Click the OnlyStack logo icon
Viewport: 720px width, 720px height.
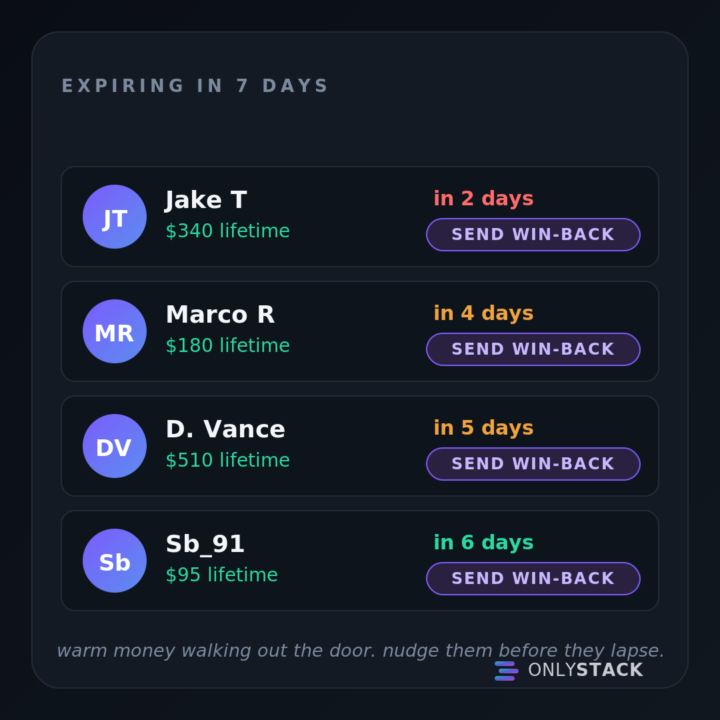pyautogui.click(x=506, y=671)
